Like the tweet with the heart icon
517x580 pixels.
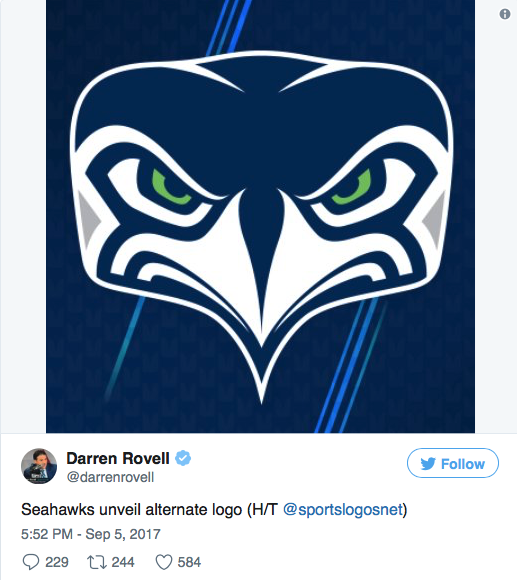tap(164, 562)
